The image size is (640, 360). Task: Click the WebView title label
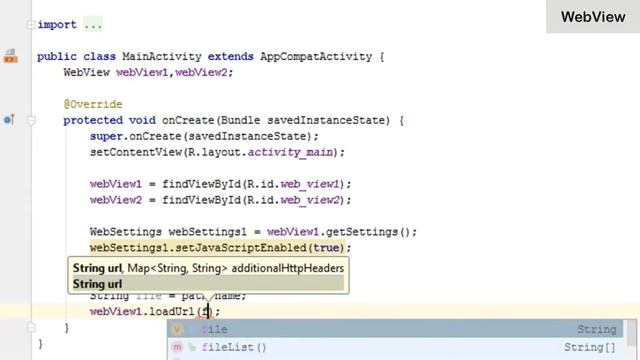(593, 17)
